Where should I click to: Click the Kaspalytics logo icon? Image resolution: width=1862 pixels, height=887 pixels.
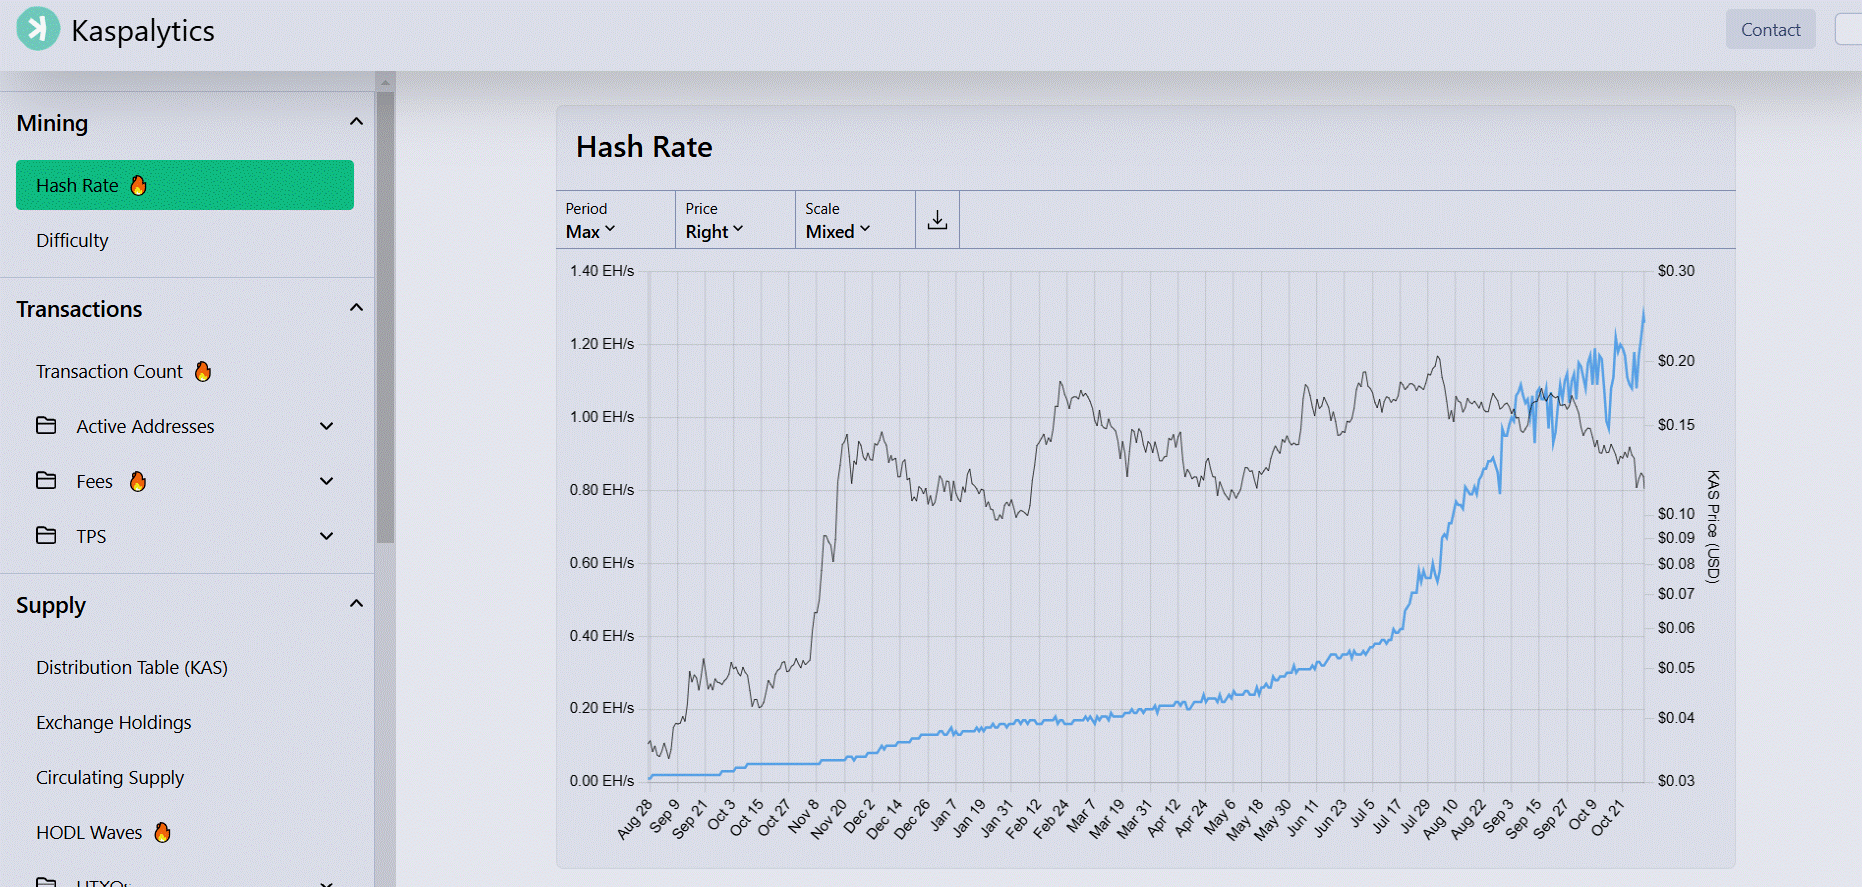(38, 29)
